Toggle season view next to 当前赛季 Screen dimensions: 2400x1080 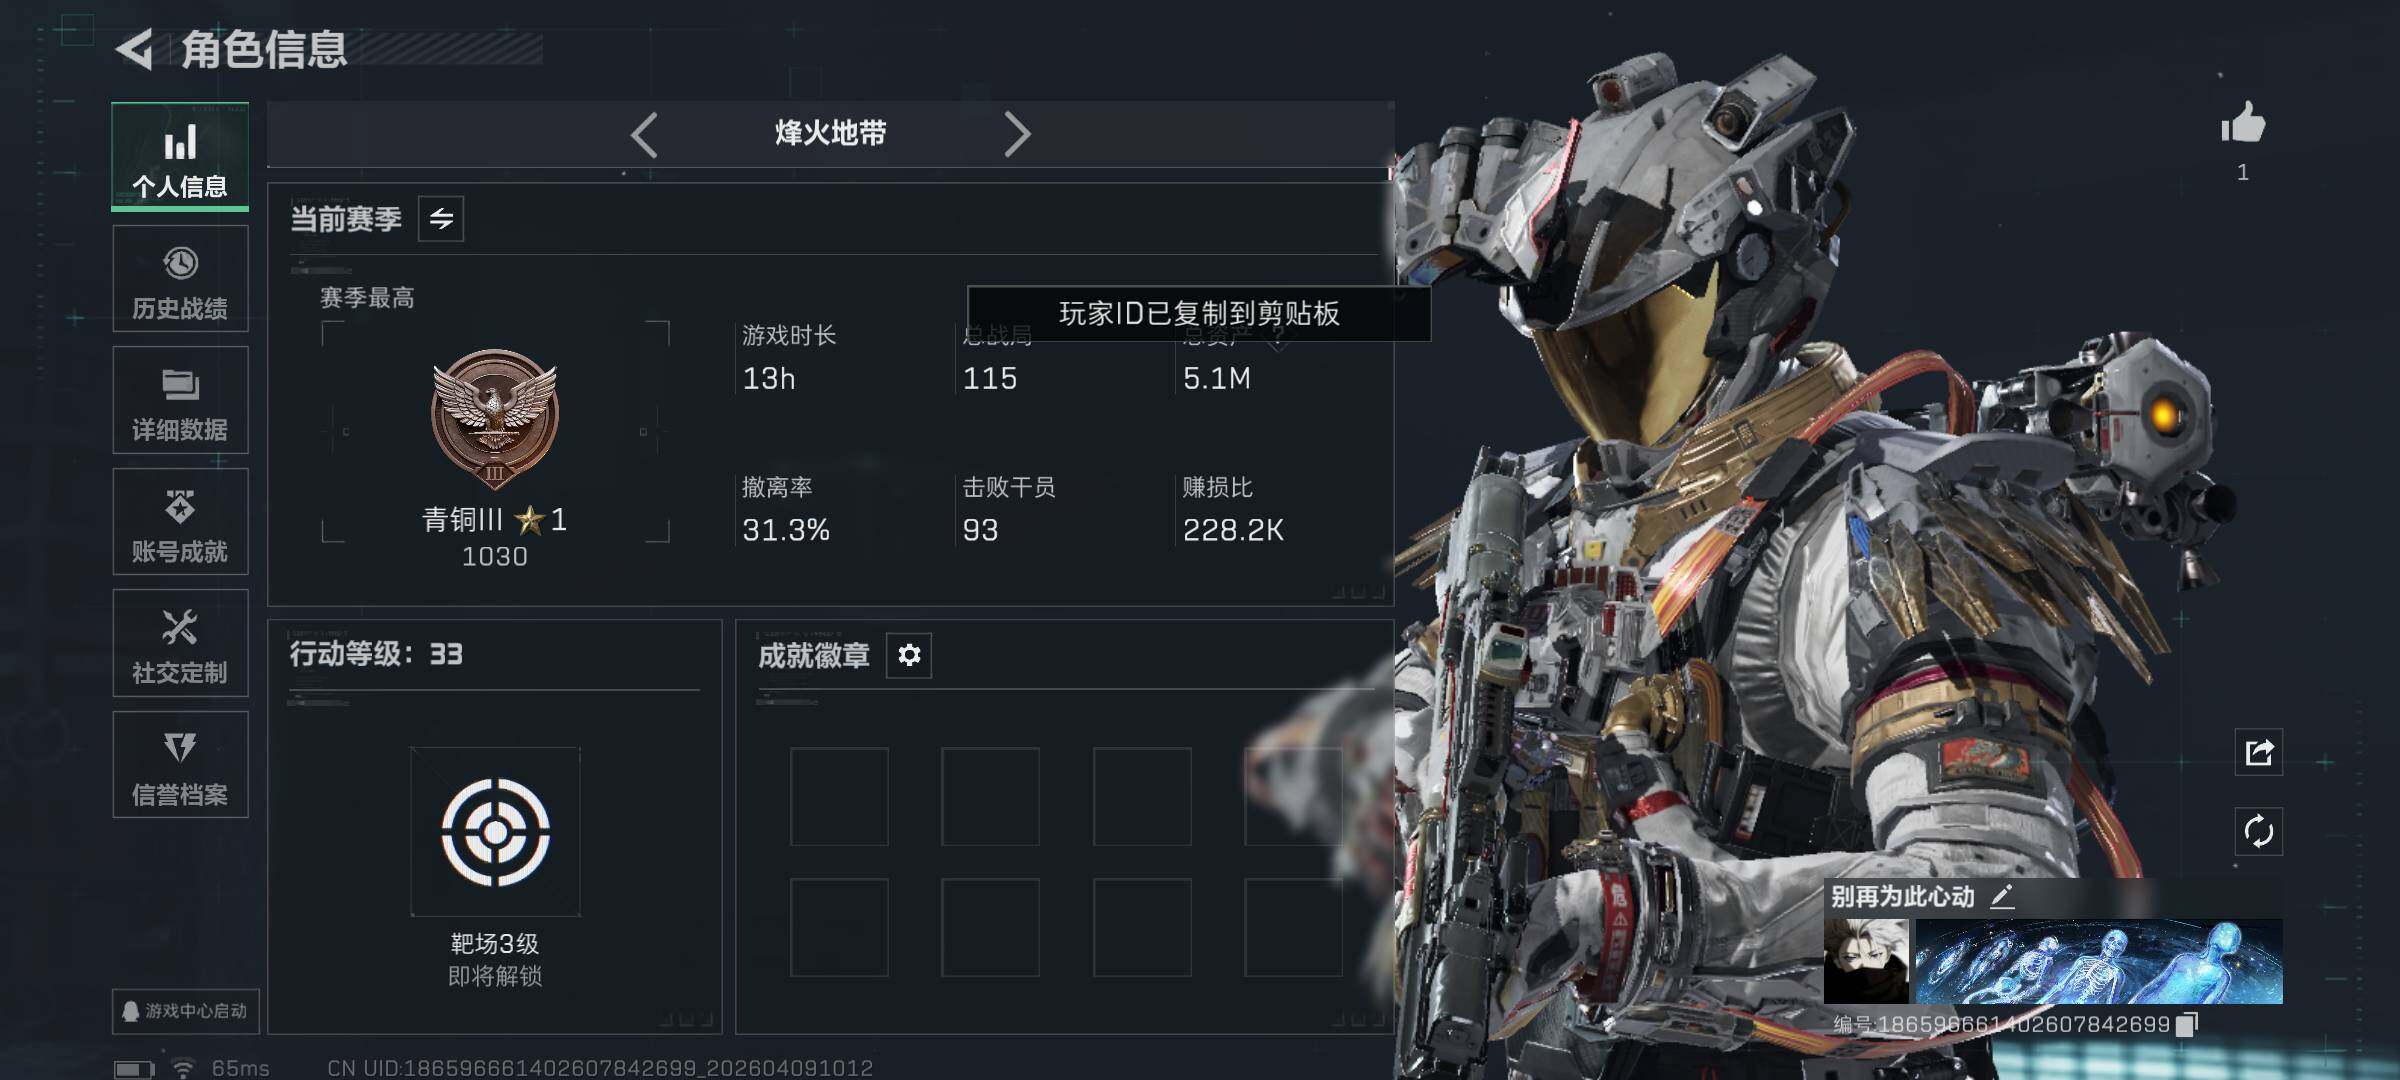(x=441, y=219)
